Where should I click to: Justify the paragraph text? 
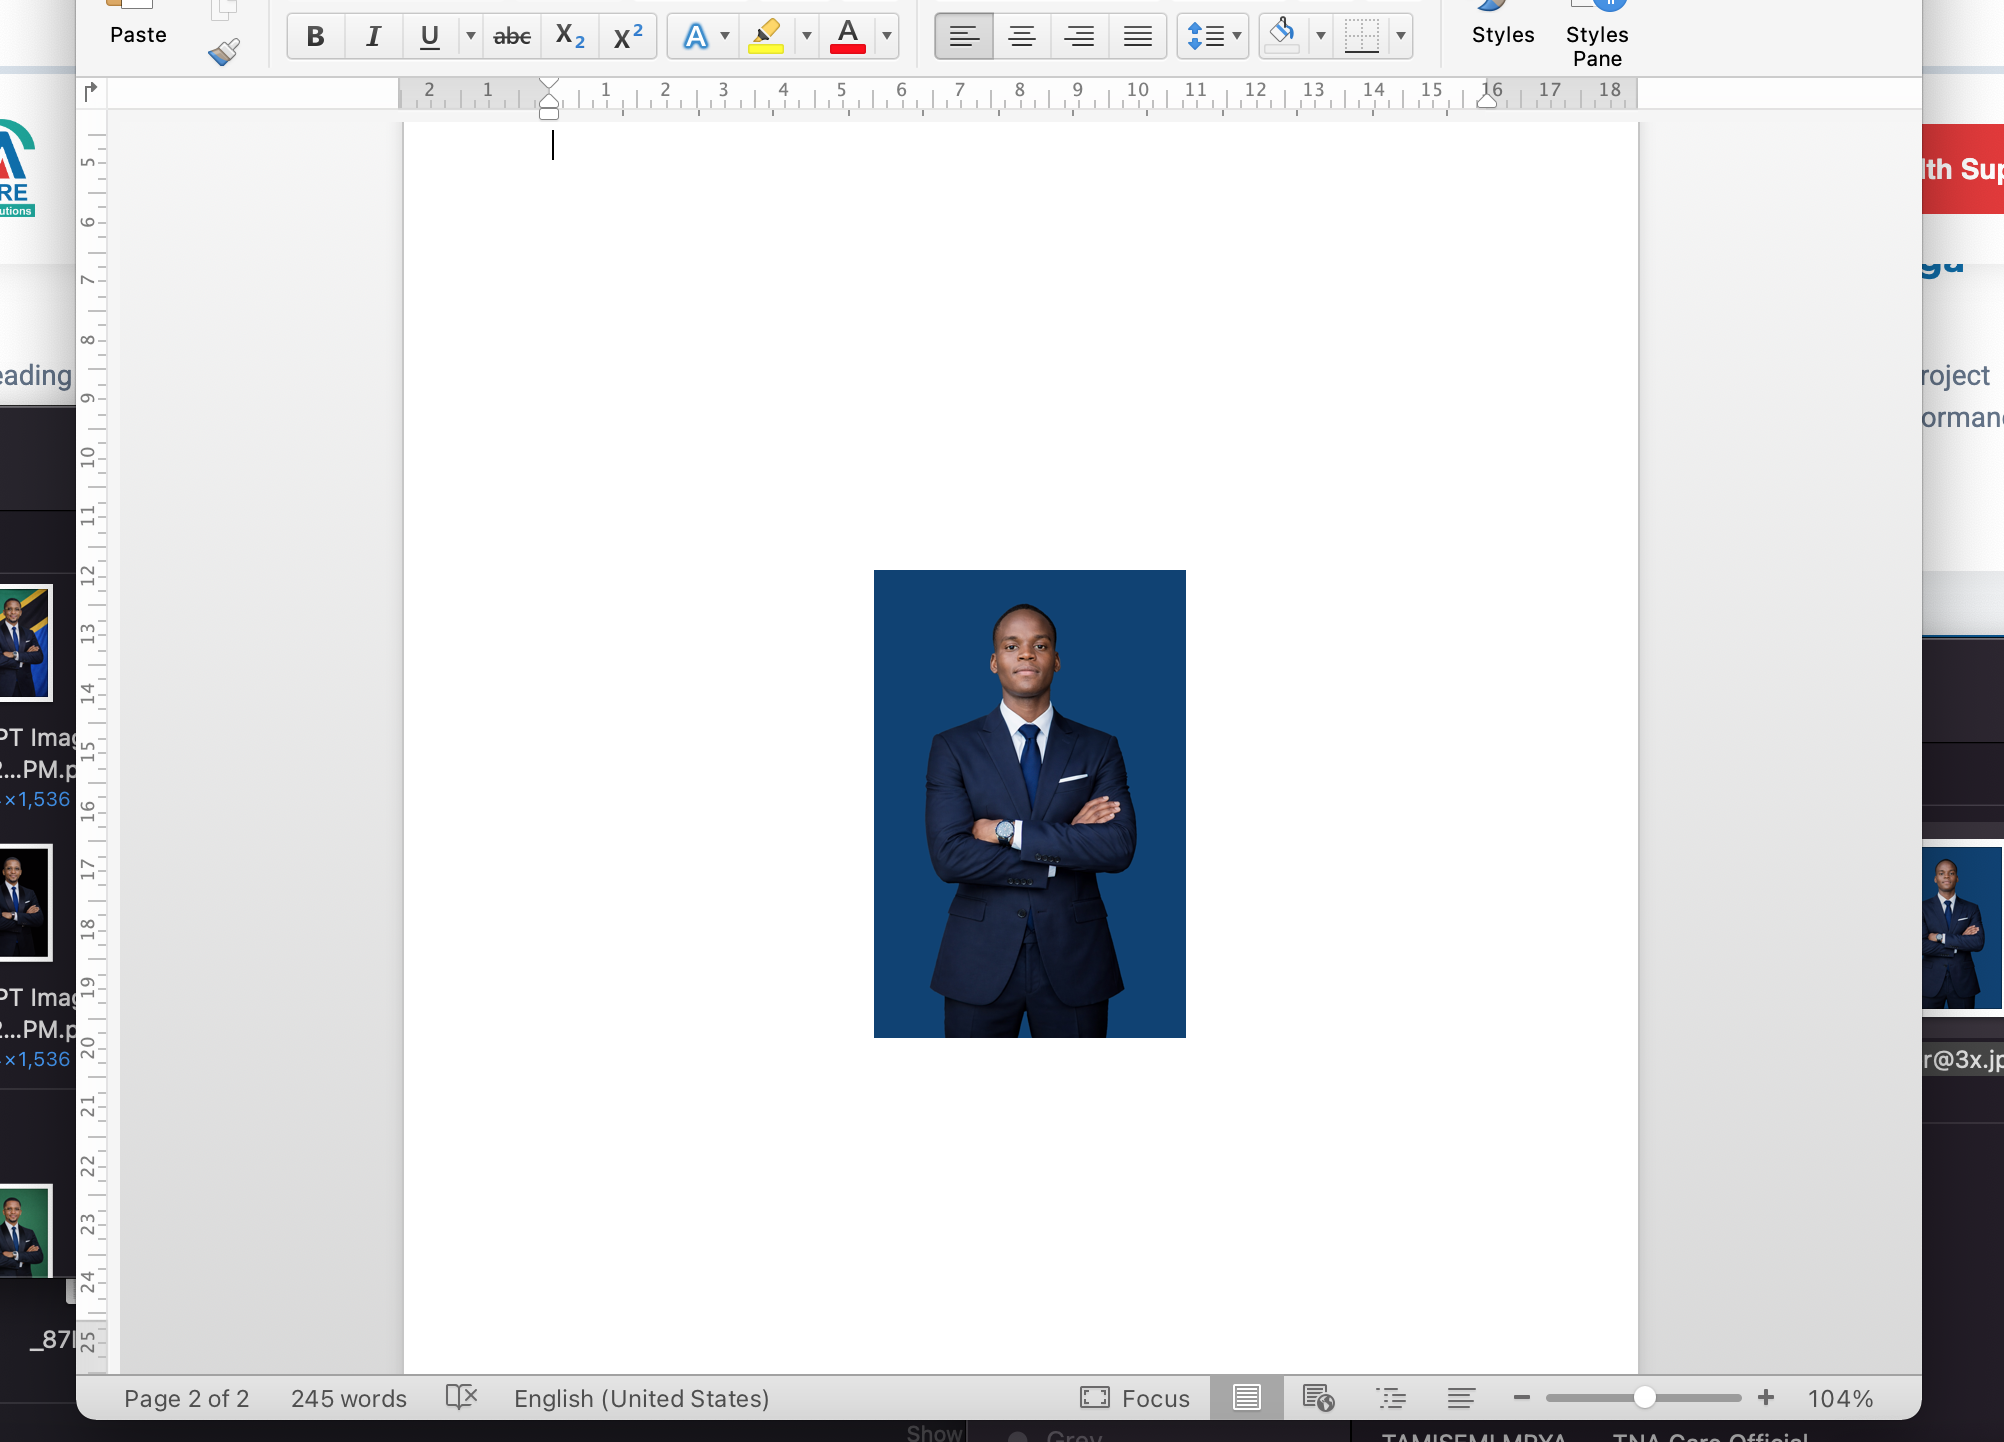pyautogui.click(x=1137, y=37)
